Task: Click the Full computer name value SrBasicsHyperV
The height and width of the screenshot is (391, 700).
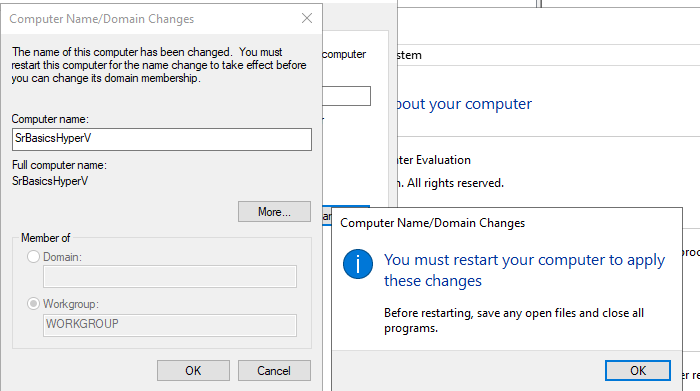Action: click(50, 181)
